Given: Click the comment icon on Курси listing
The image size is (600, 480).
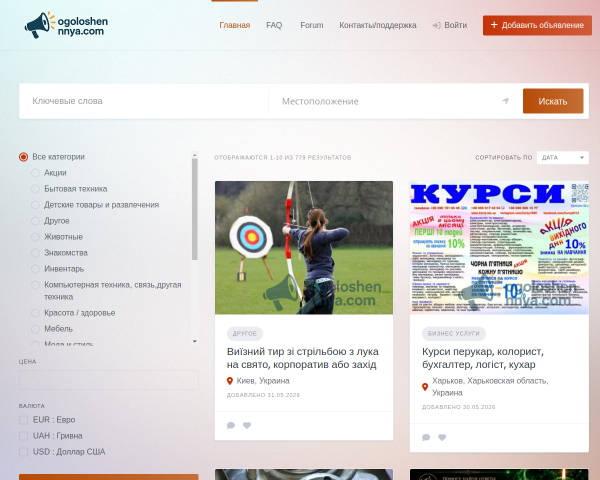Looking at the screenshot, I should (426, 438).
